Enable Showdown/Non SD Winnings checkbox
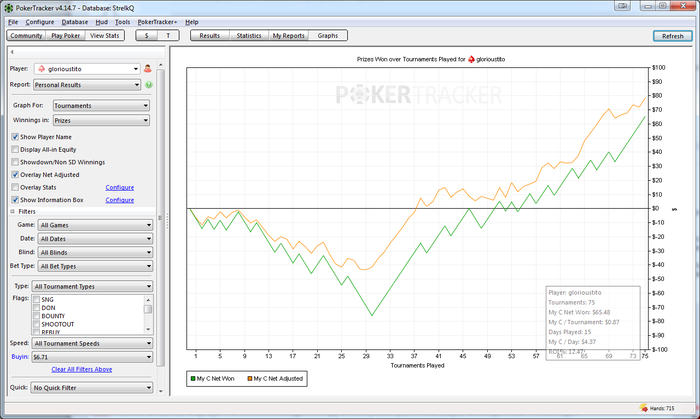The height and width of the screenshot is (419, 700). [15, 162]
